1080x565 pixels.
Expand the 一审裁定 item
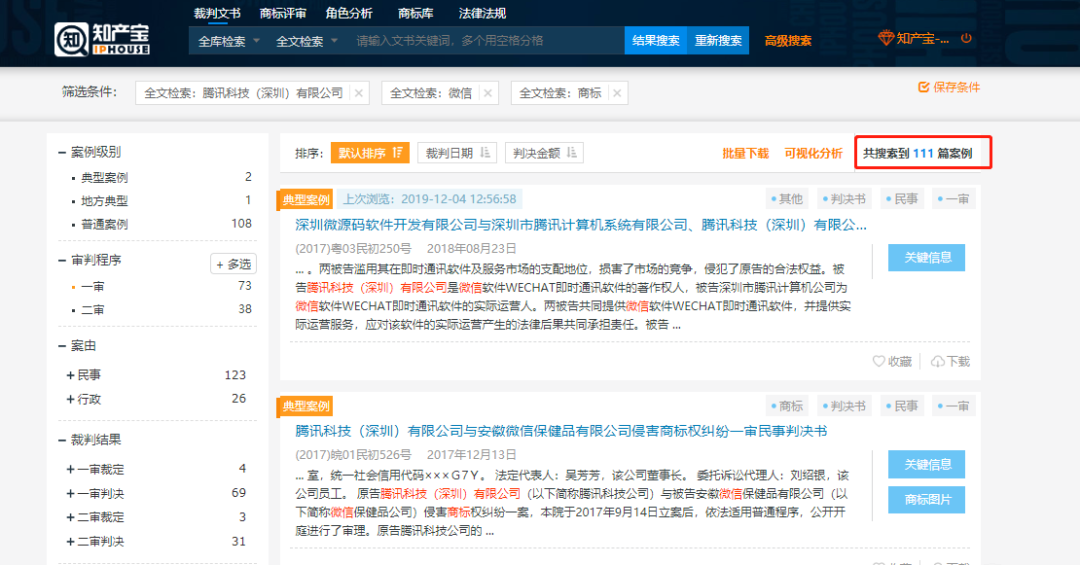[x=70, y=469]
